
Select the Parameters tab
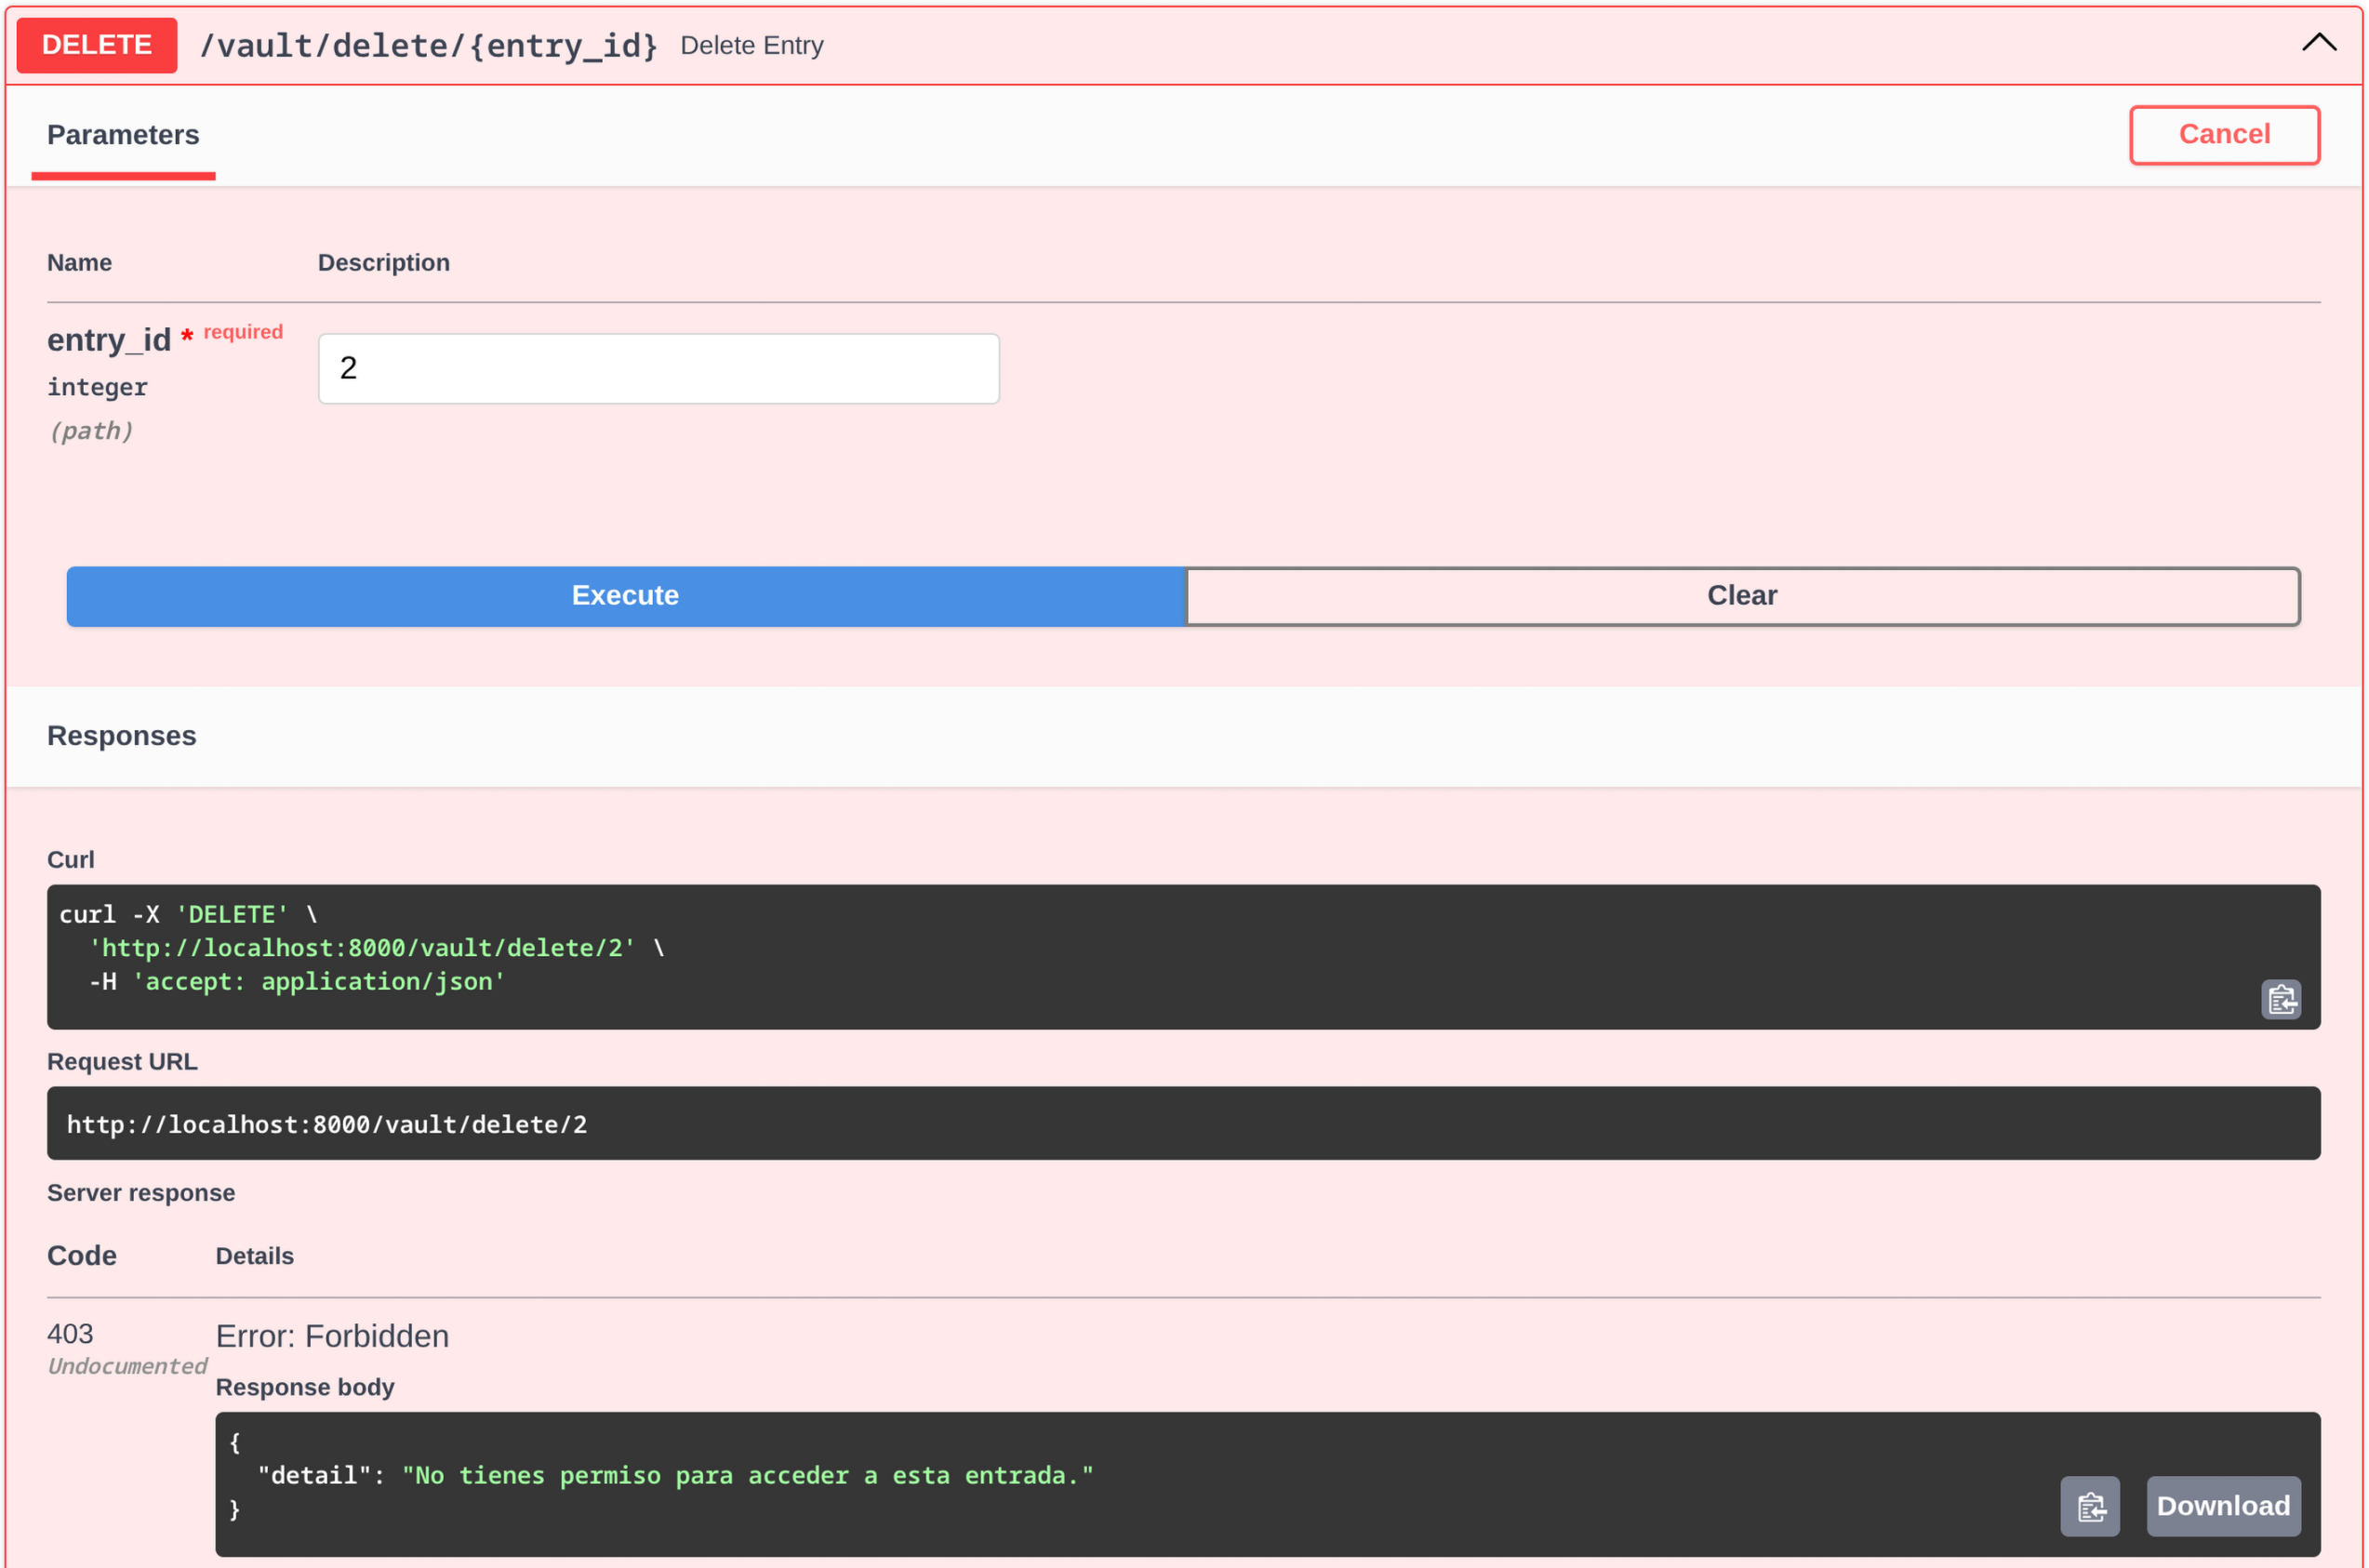(x=123, y=135)
